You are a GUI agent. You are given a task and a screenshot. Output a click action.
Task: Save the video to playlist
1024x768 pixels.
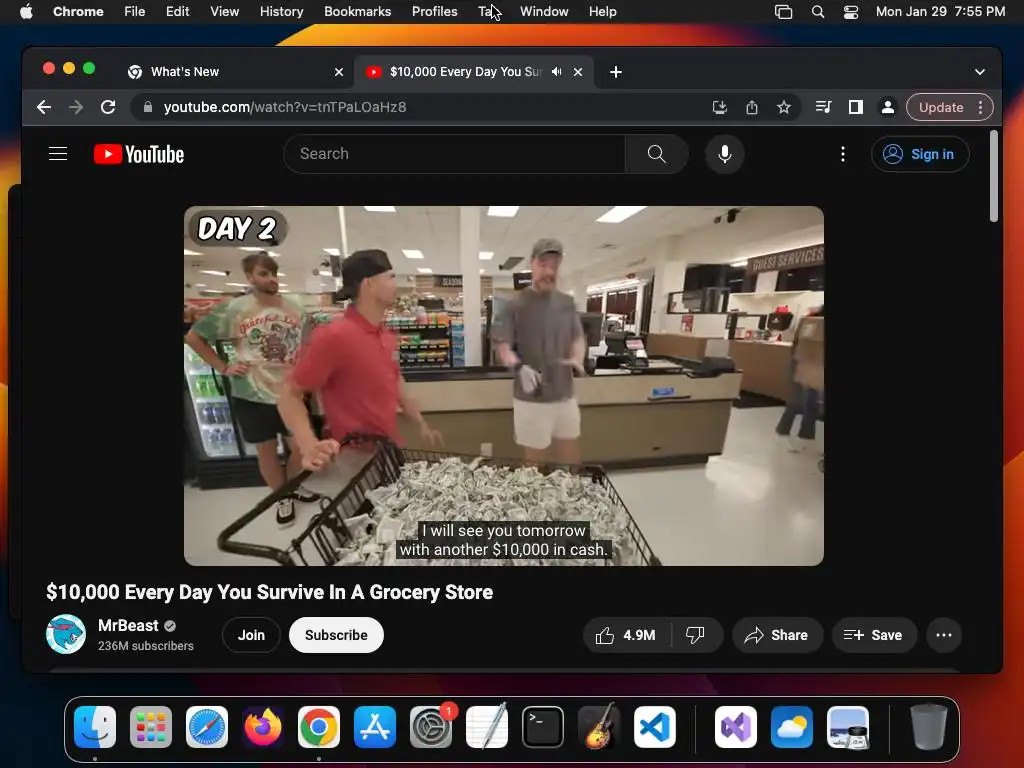(x=874, y=635)
